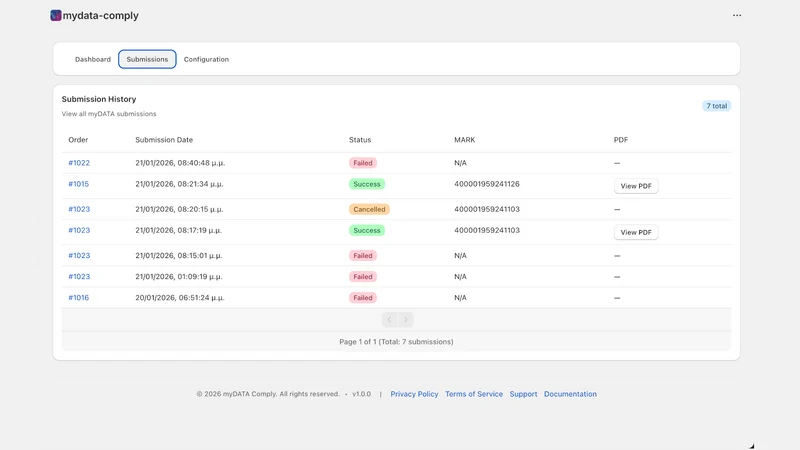Select MARK 400001959241126 text

tap(487, 184)
